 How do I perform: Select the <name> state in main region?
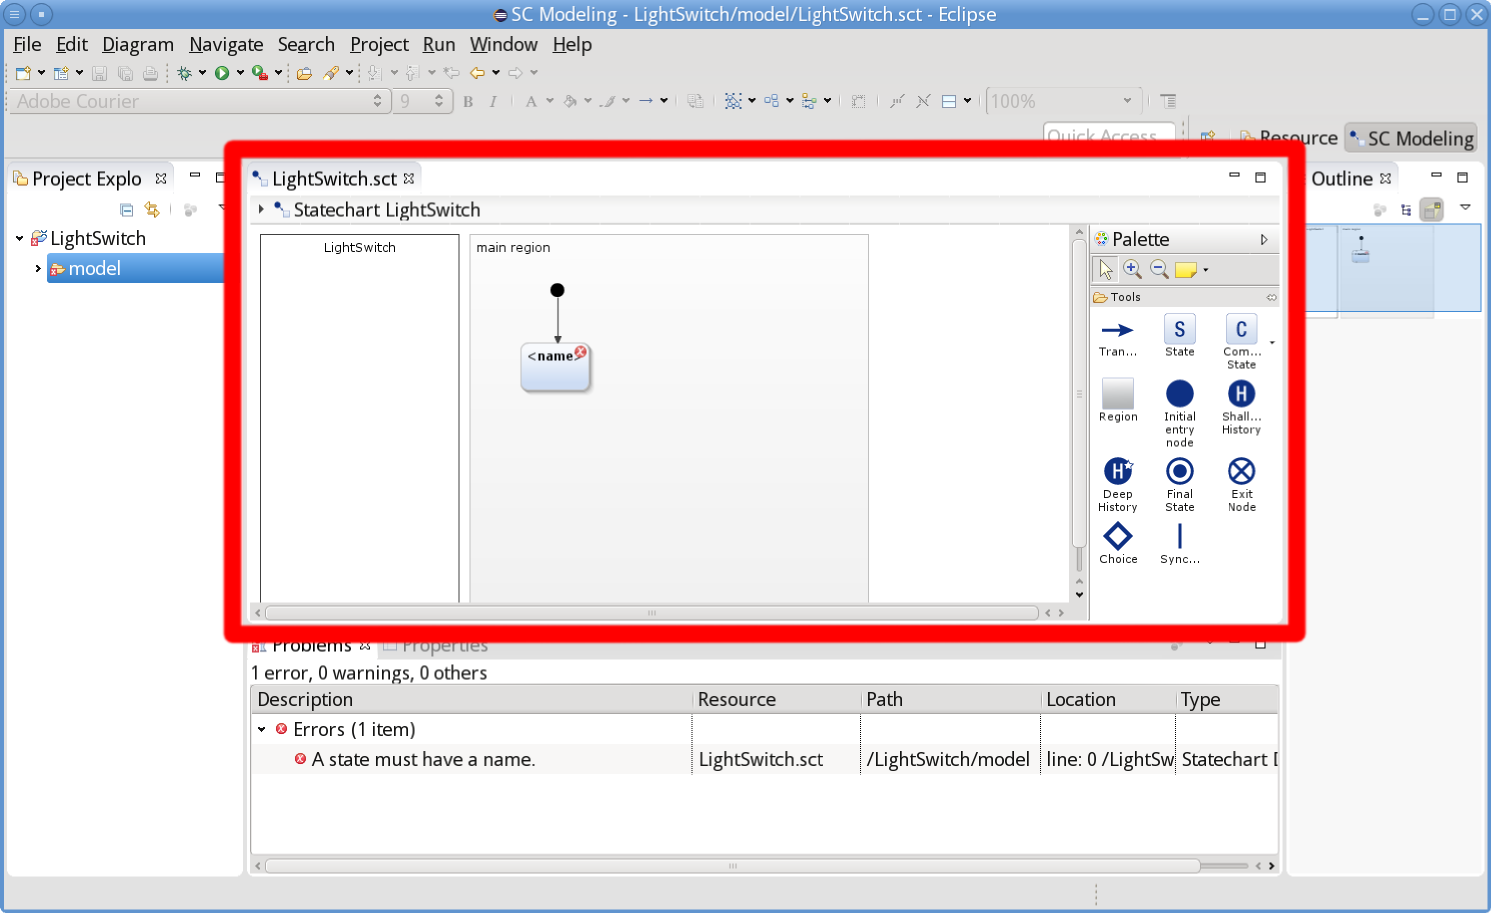[x=556, y=367]
